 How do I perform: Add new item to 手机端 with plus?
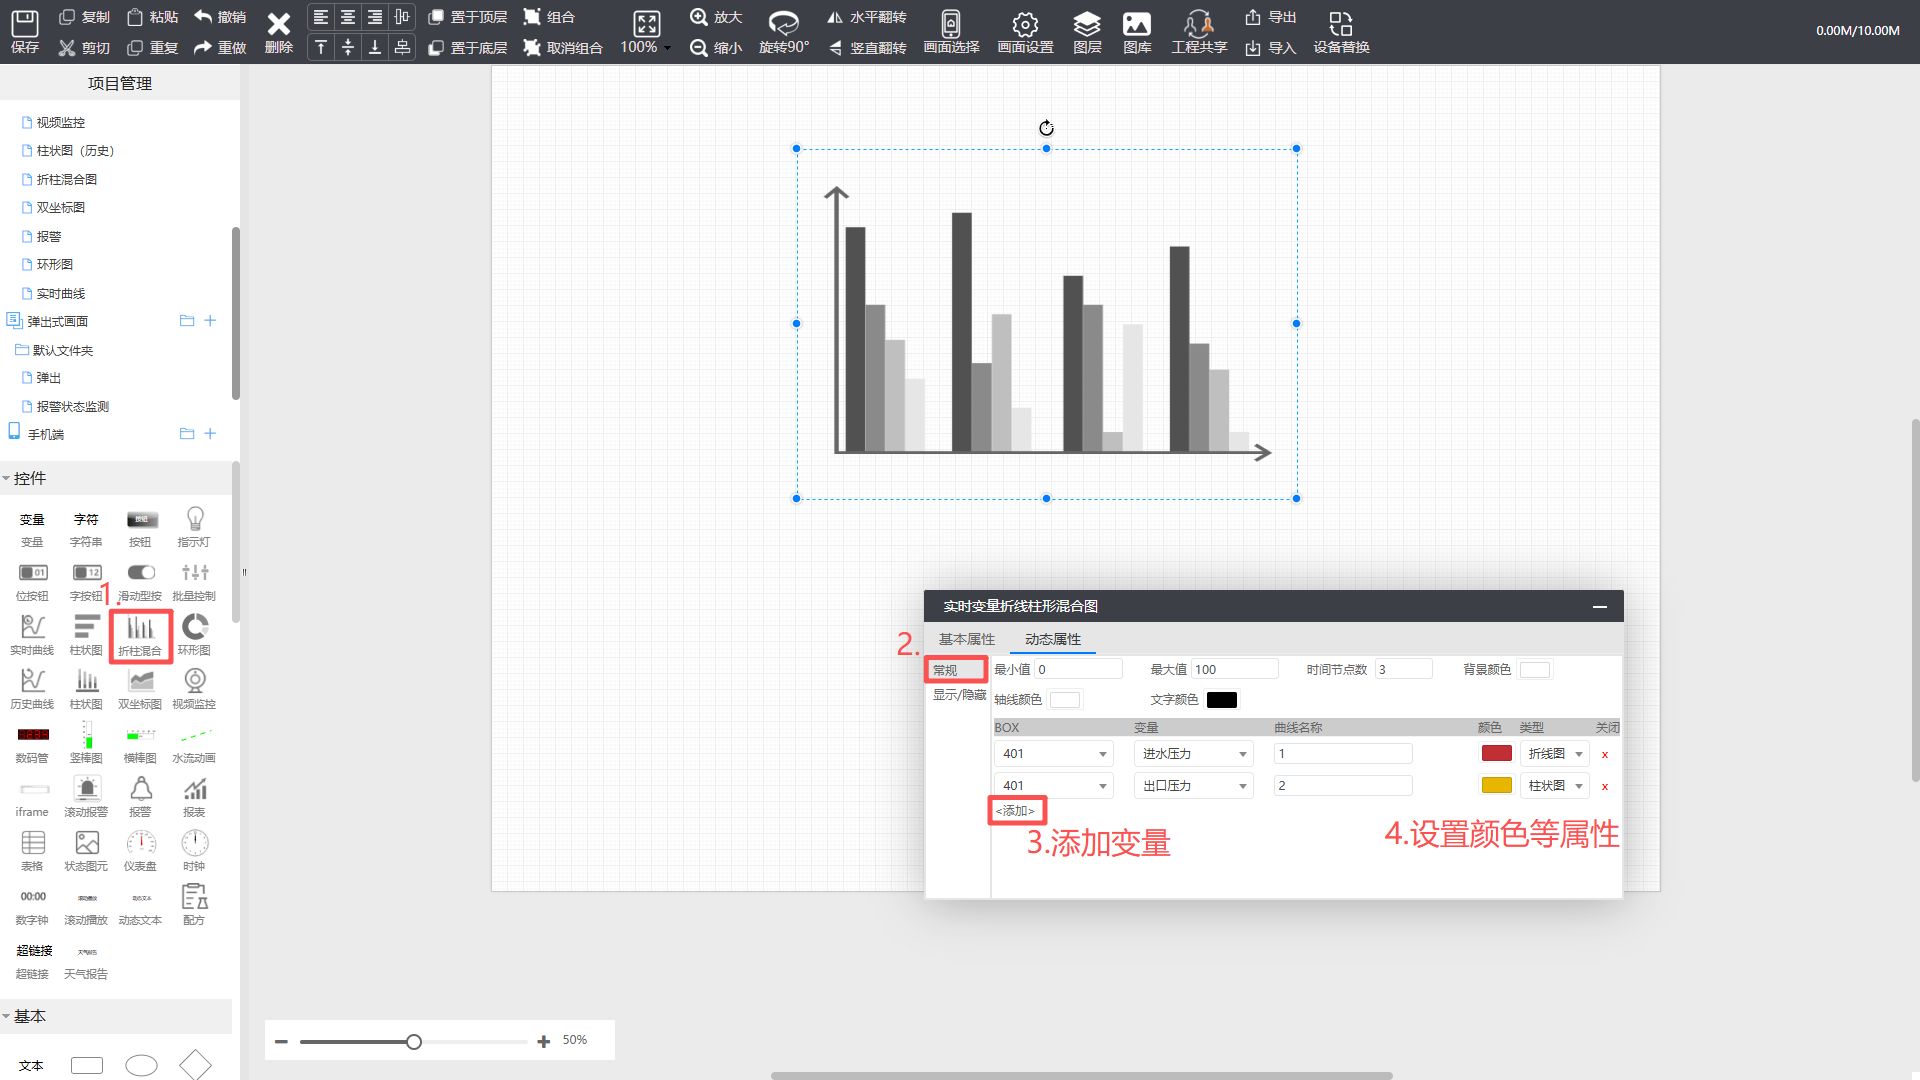(x=210, y=434)
